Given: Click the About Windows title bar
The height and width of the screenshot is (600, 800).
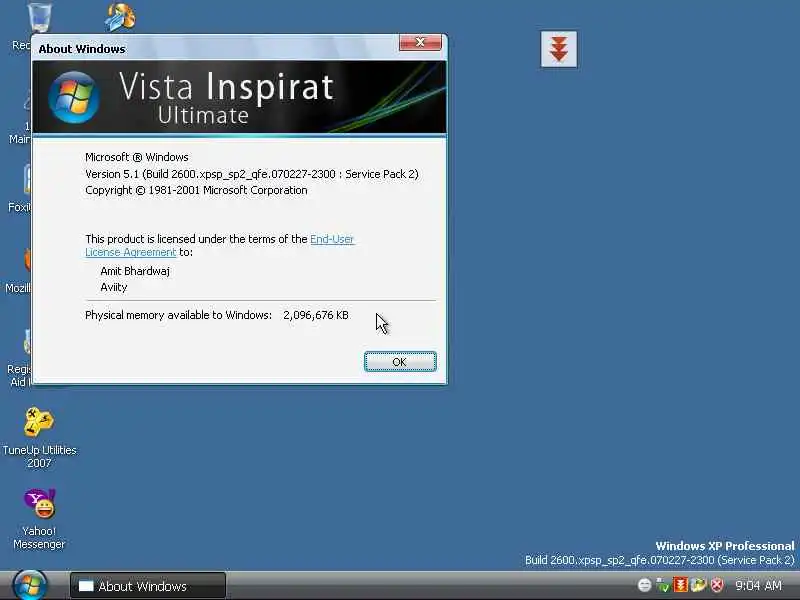Looking at the screenshot, I should coord(214,48).
